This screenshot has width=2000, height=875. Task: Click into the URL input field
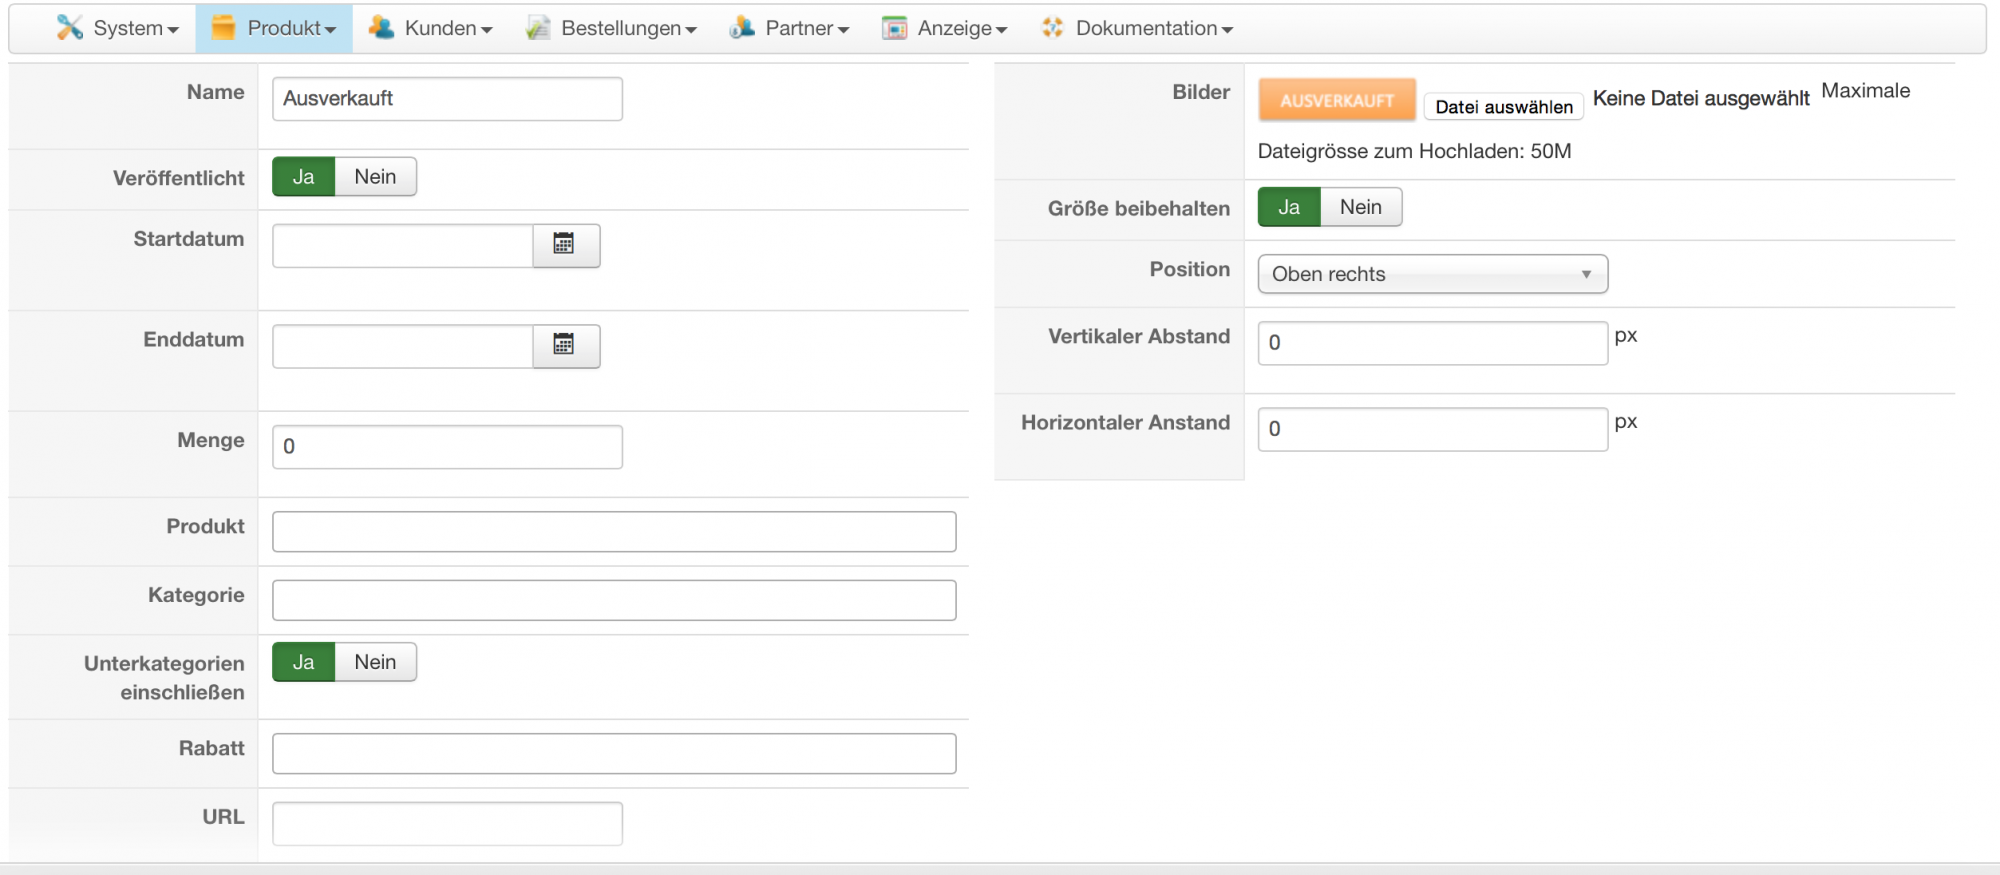click(447, 823)
